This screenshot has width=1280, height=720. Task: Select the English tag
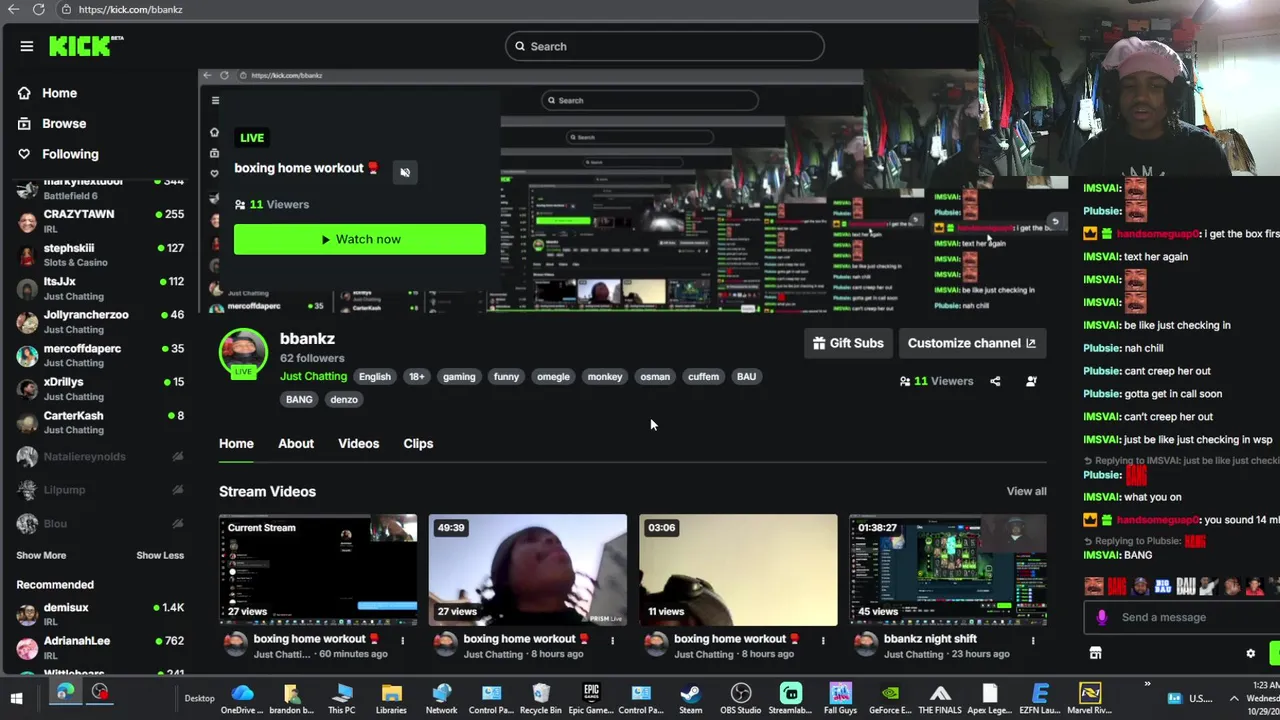(375, 377)
